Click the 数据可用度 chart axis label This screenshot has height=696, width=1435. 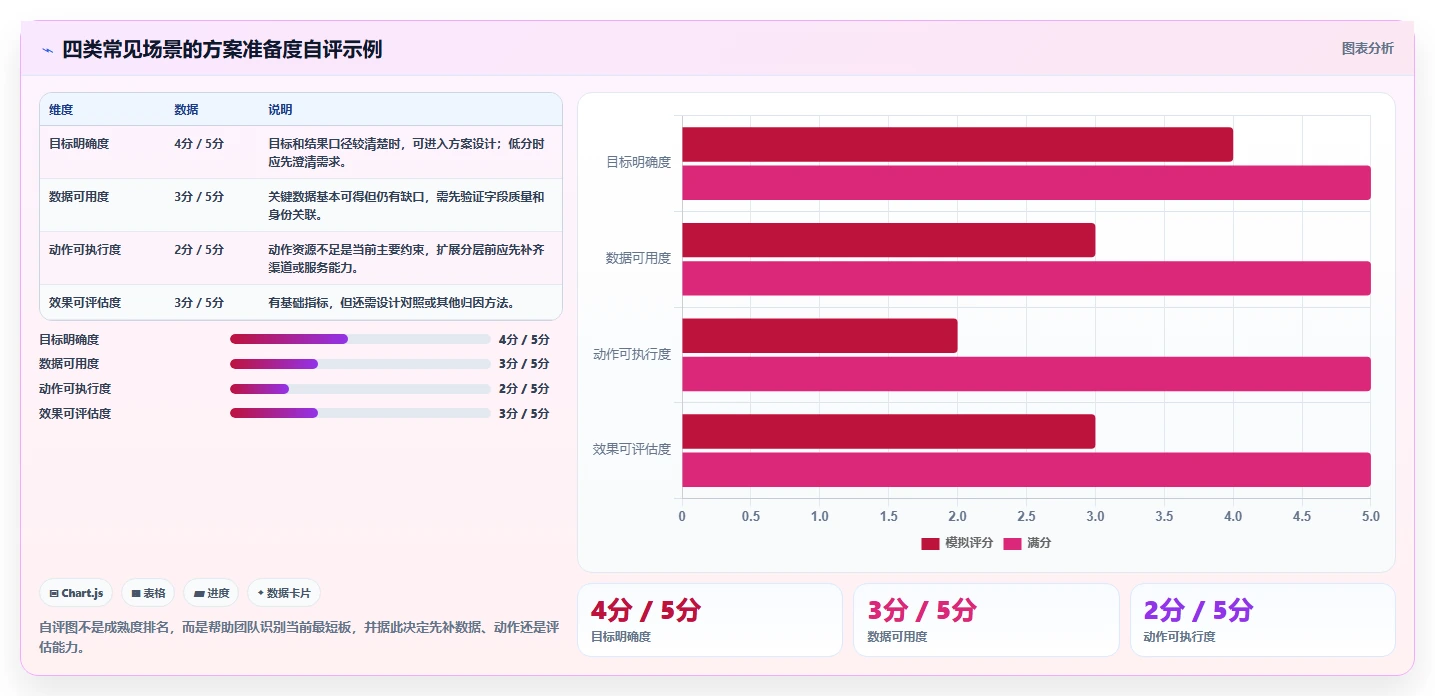pos(638,258)
